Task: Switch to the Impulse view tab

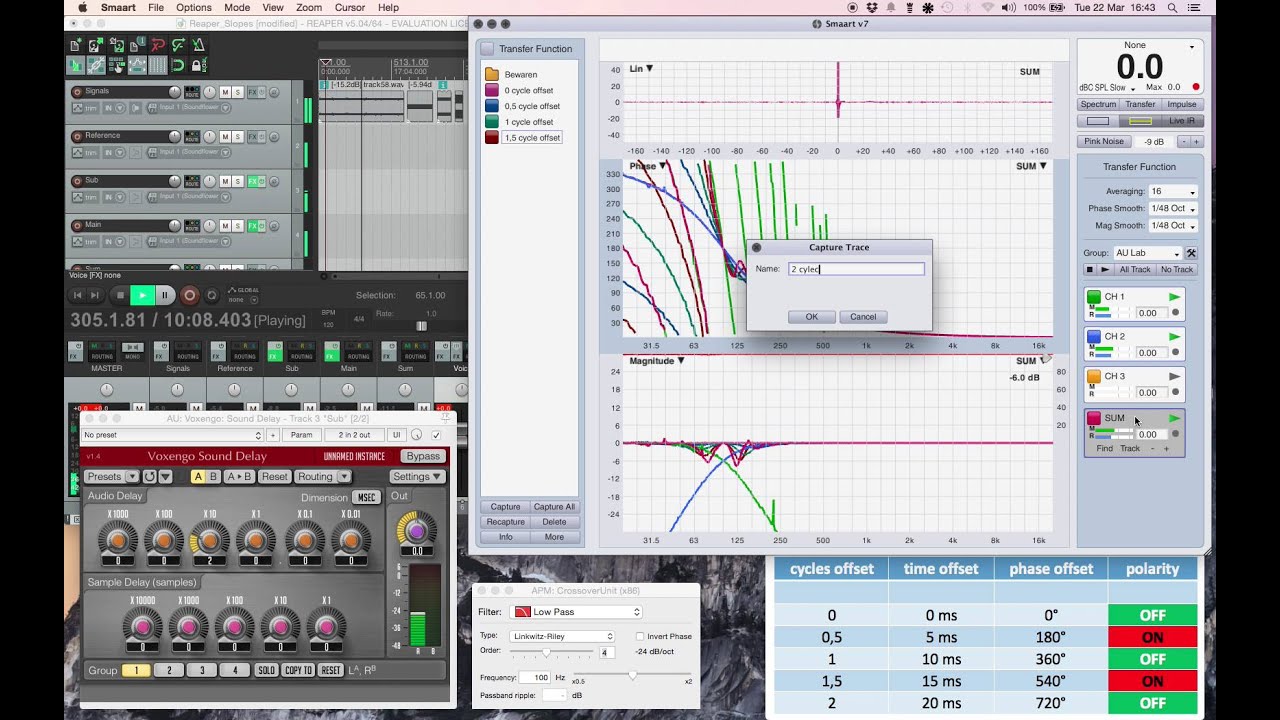Action: [x=1182, y=104]
